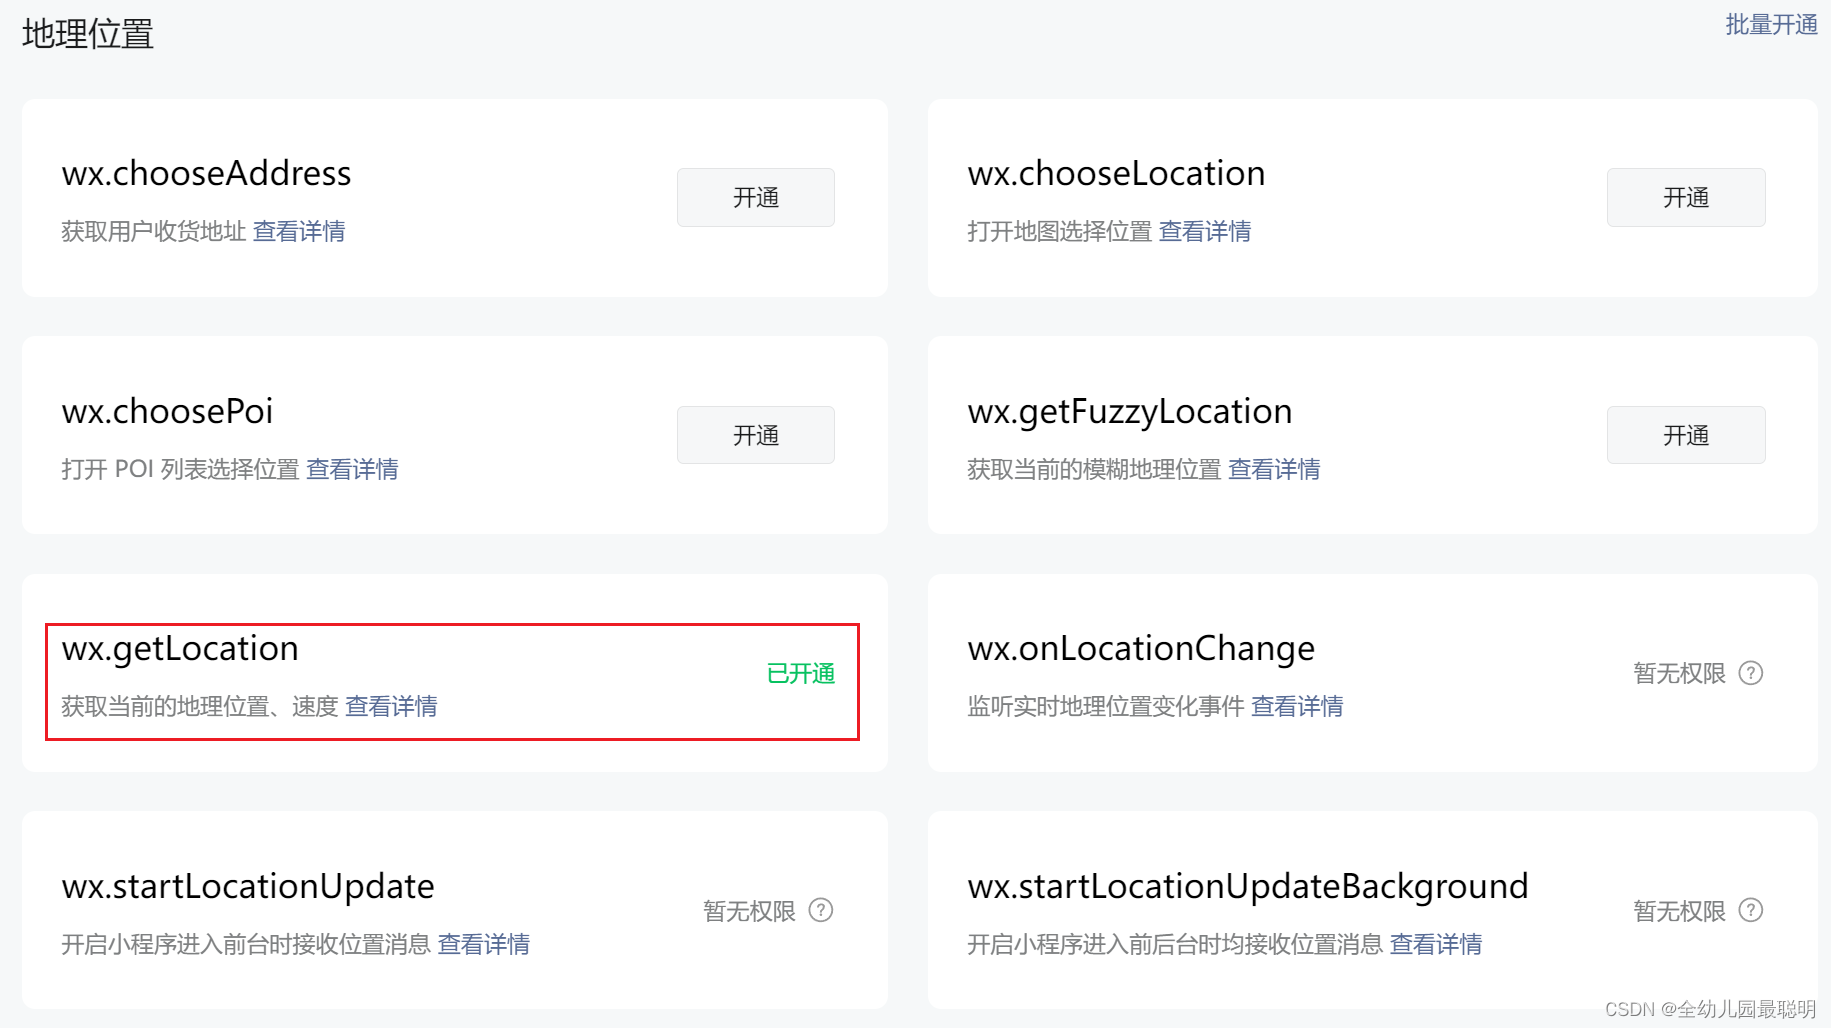Screen dimensions: 1831x1028
Task: Select the wx.choosePoi title text
Action: tap(167, 412)
